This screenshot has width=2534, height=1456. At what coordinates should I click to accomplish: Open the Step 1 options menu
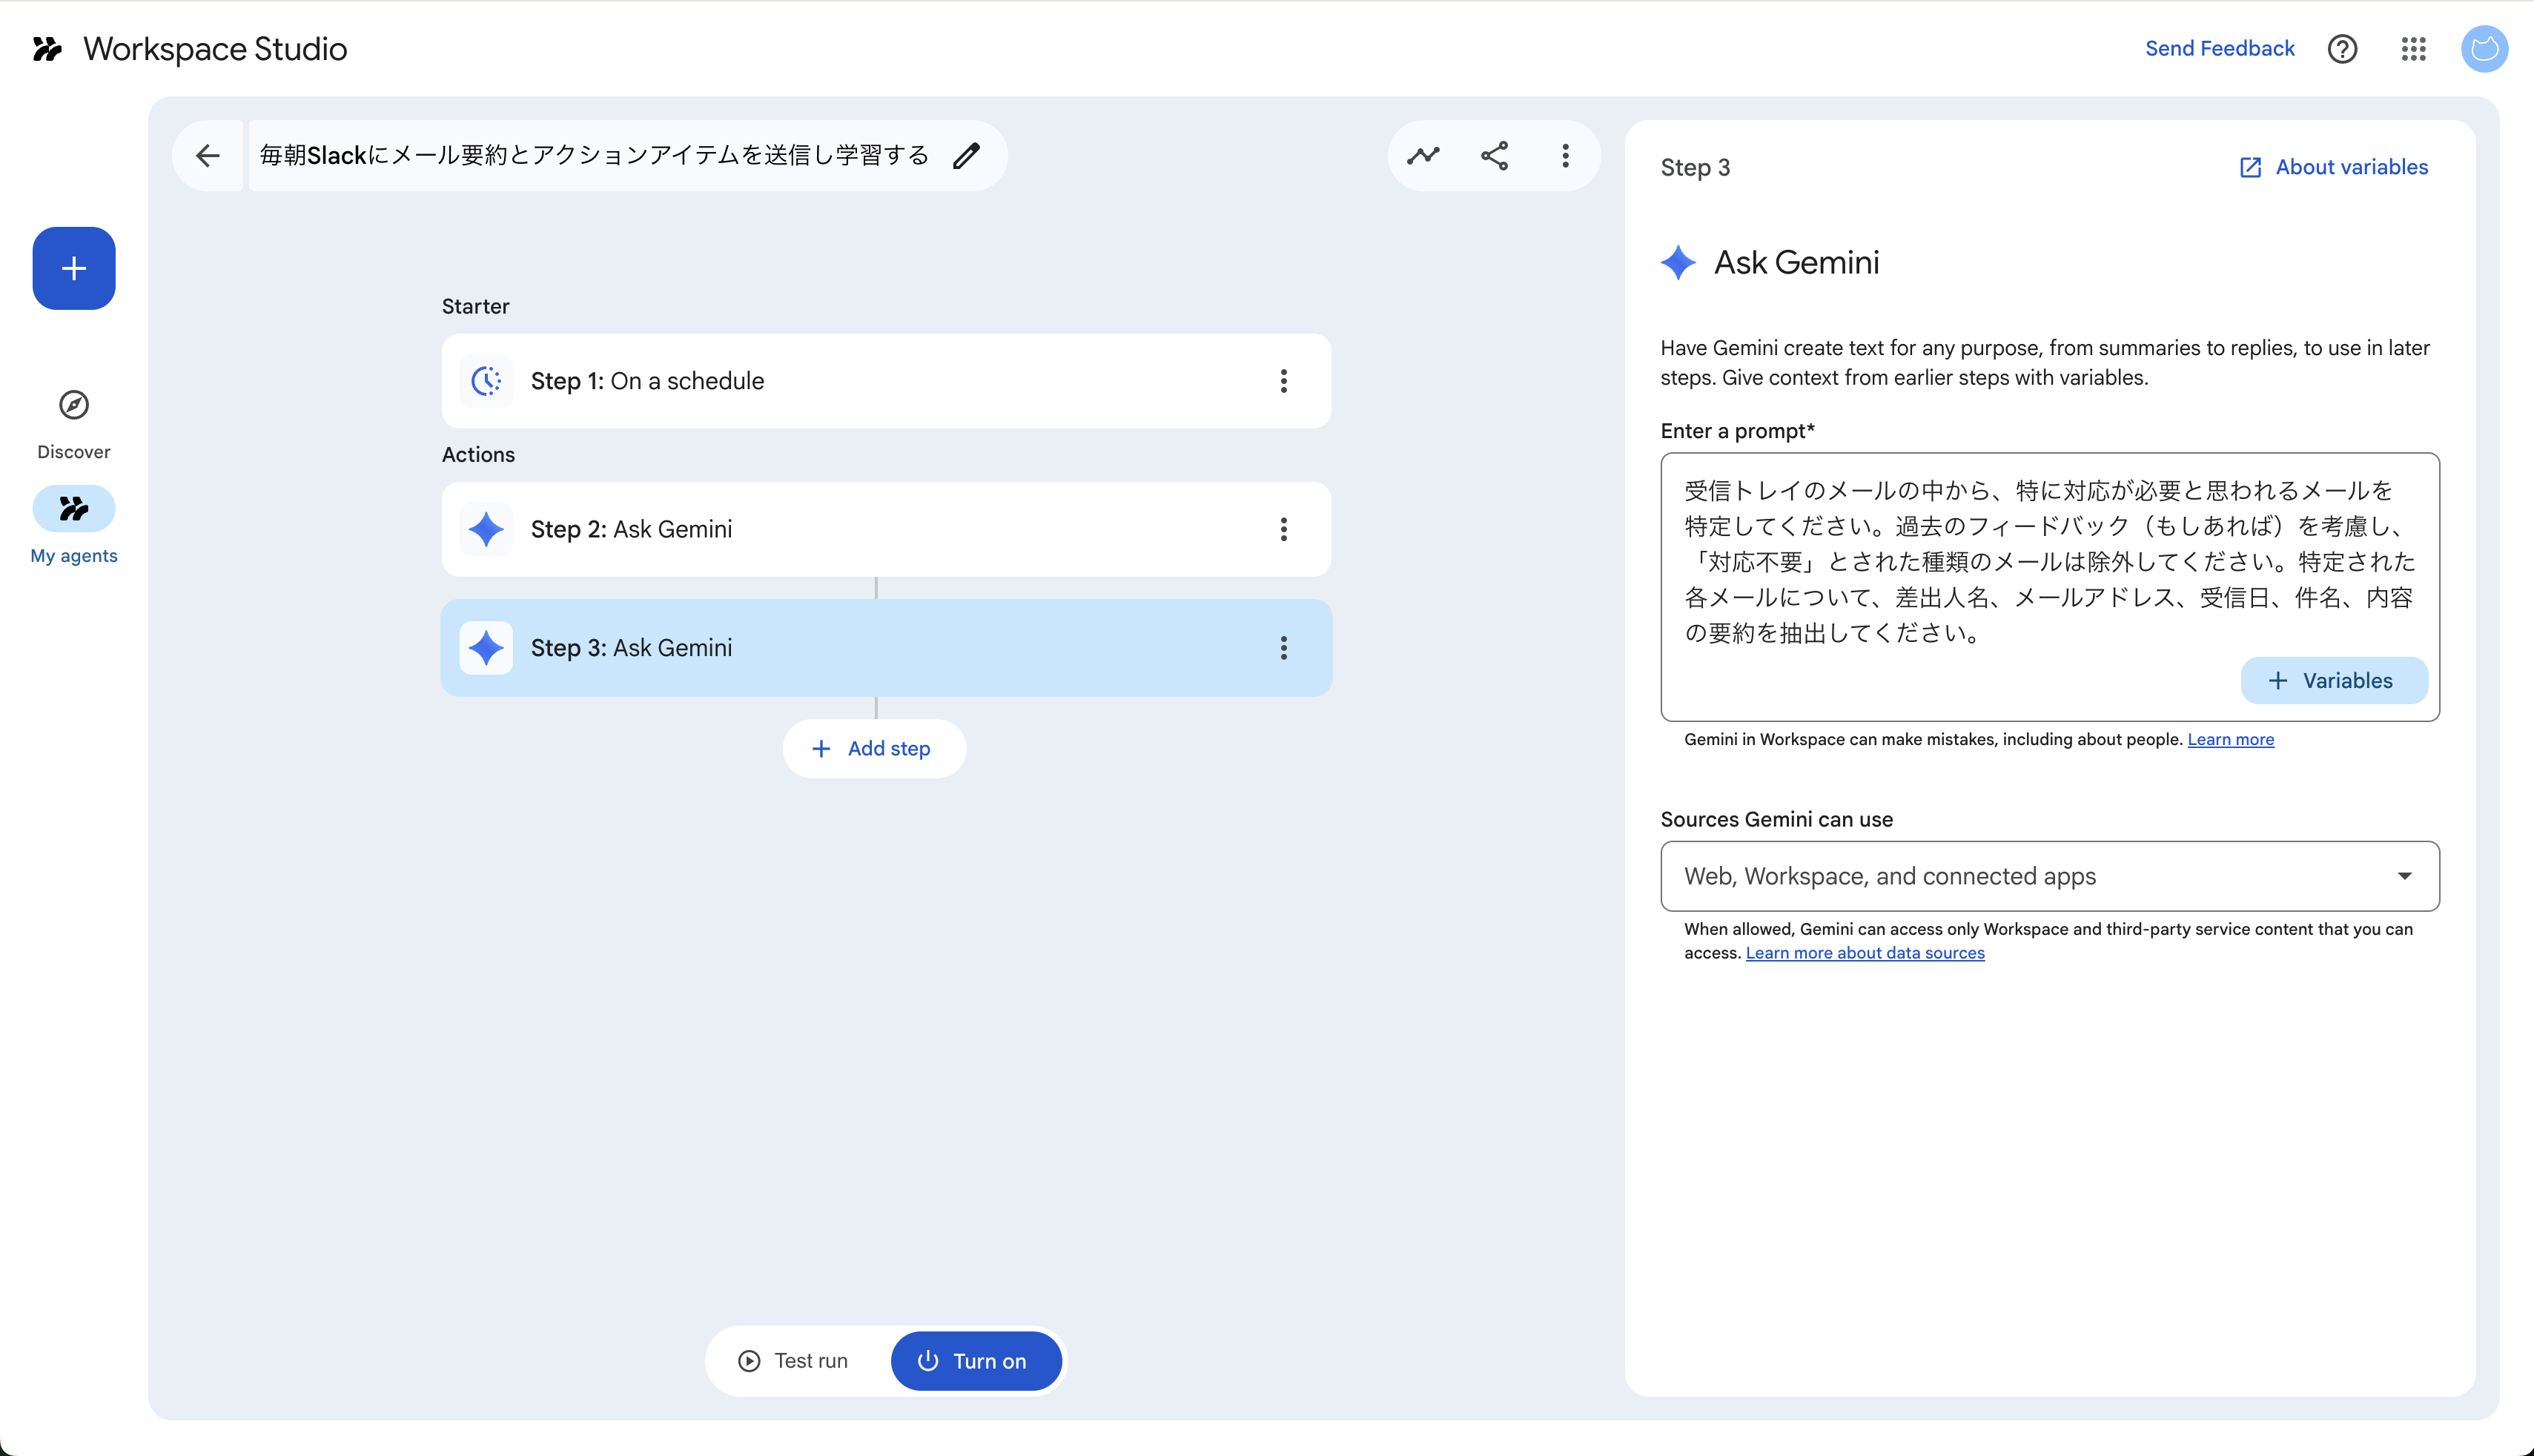point(1283,381)
